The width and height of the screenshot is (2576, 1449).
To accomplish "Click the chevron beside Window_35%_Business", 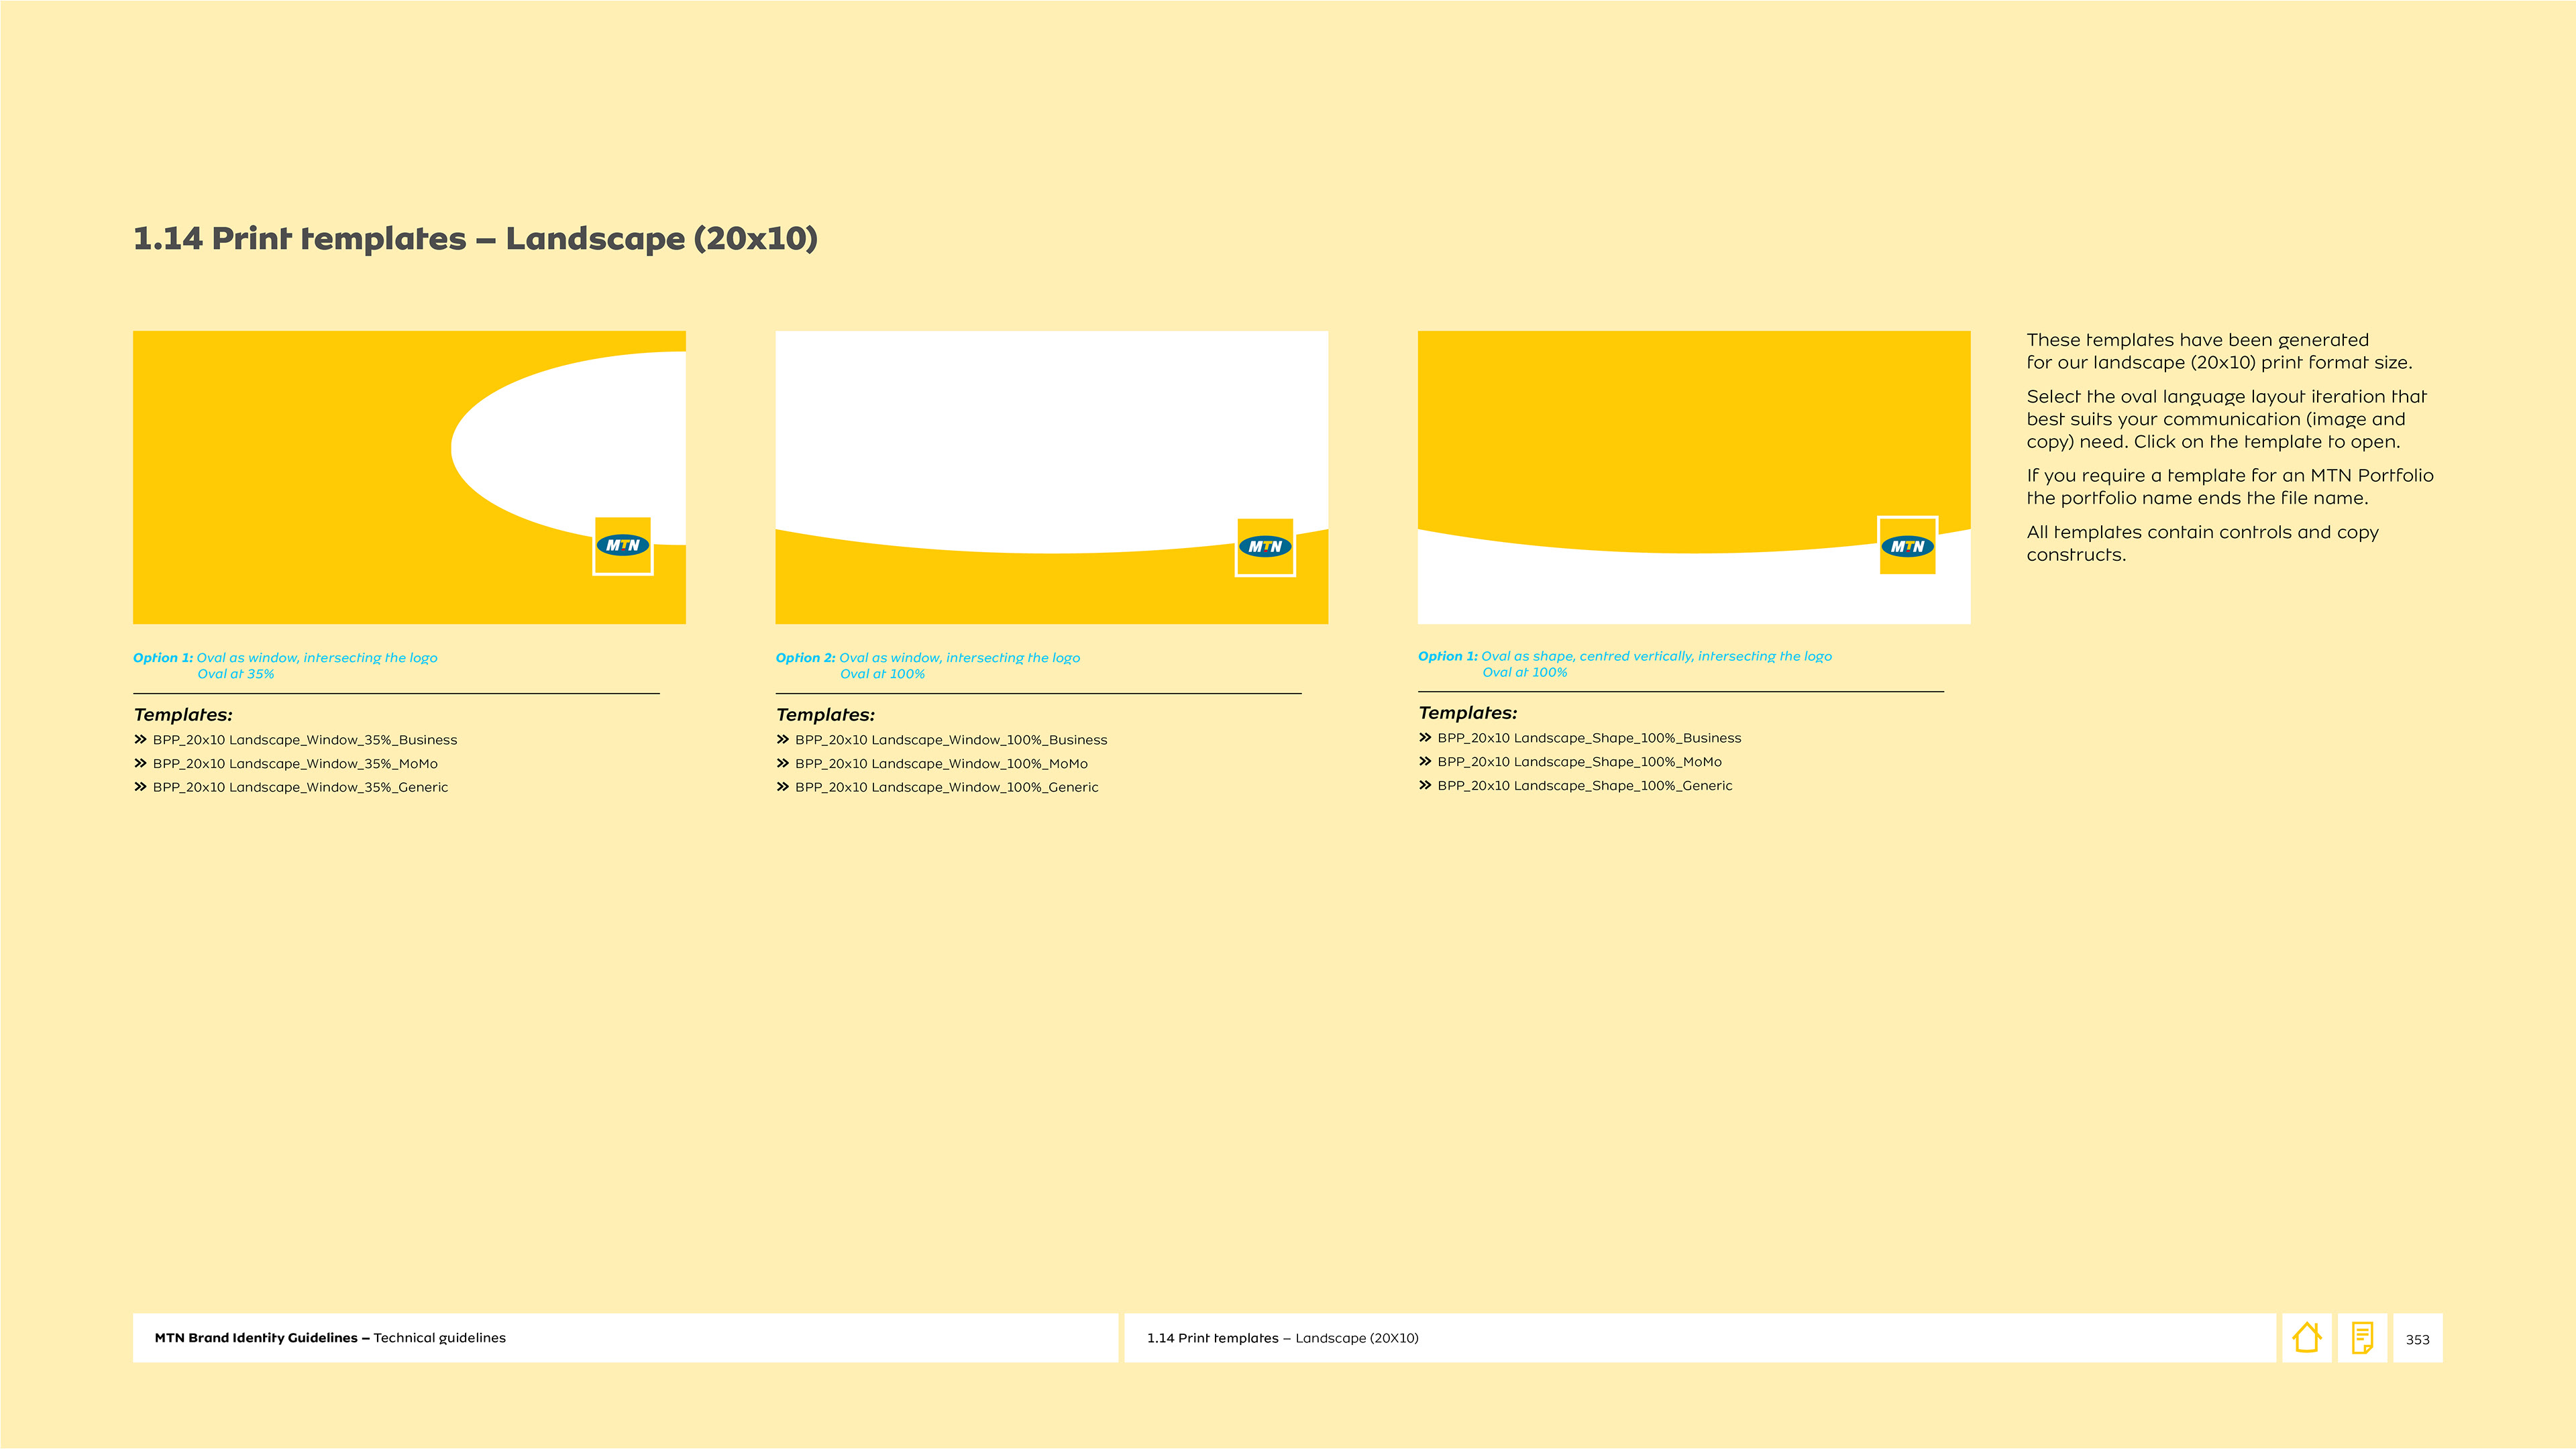I will coord(140,740).
